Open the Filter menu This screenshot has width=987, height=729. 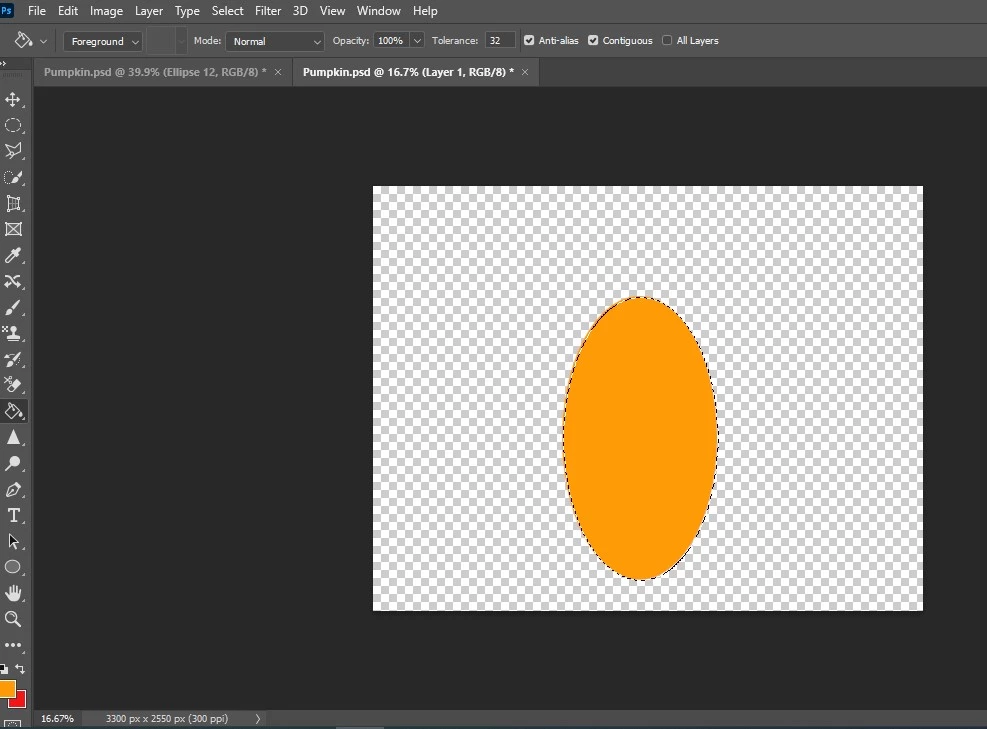click(x=268, y=11)
